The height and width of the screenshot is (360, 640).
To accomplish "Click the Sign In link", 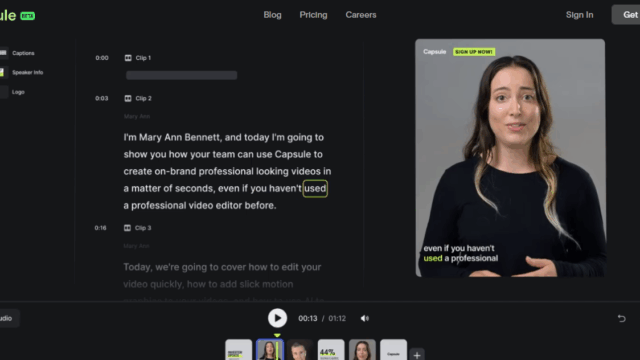I will pyautogui.click(x=579, y=15).
